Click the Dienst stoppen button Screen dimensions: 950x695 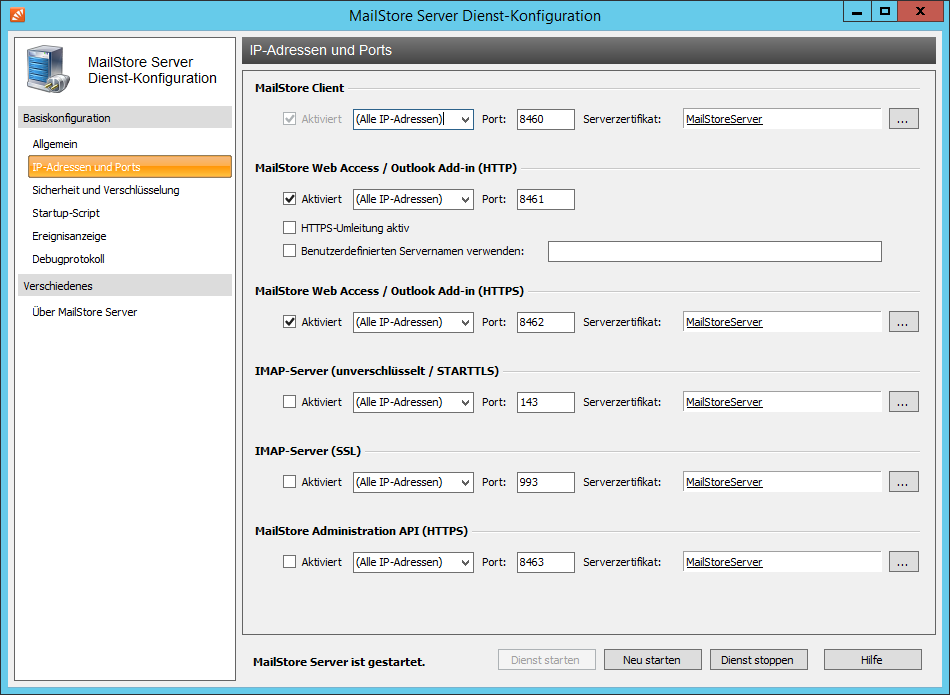759,660
